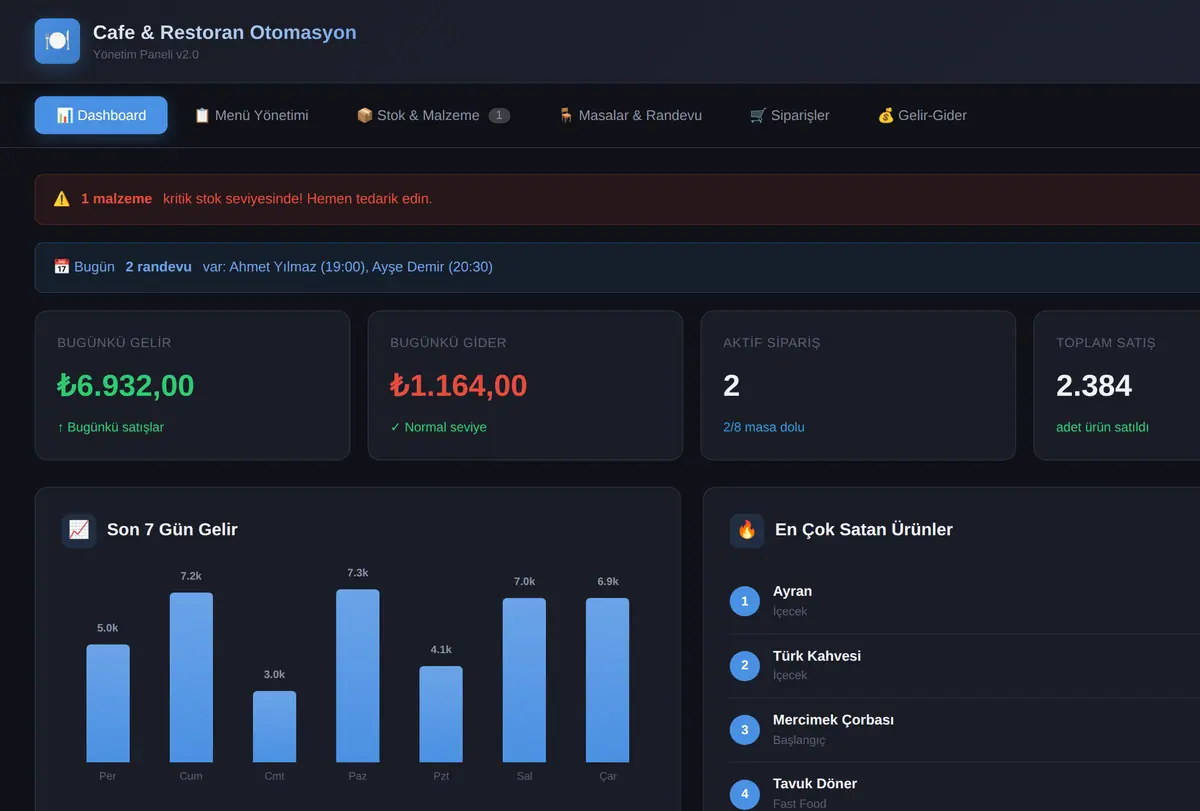Image resolution: width=1200 pixels, height=811 pixels.
Task: Open the Dashboard tab
Action: 101,115
